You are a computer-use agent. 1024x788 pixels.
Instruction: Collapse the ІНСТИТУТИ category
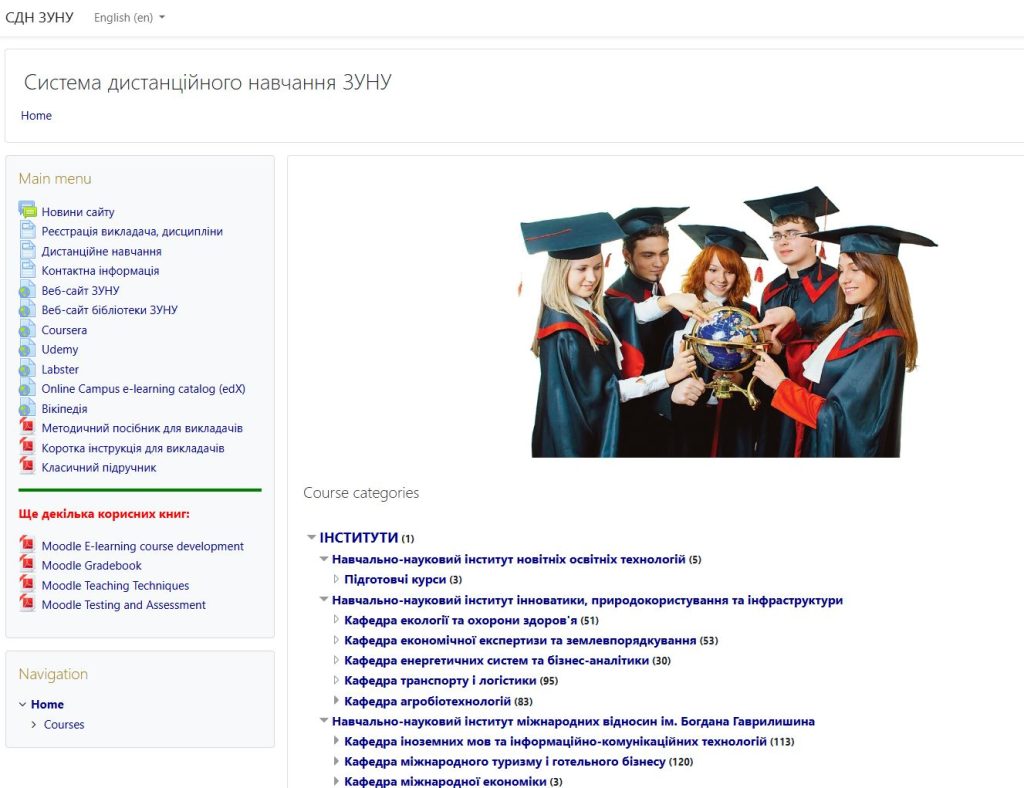point(312,538)
